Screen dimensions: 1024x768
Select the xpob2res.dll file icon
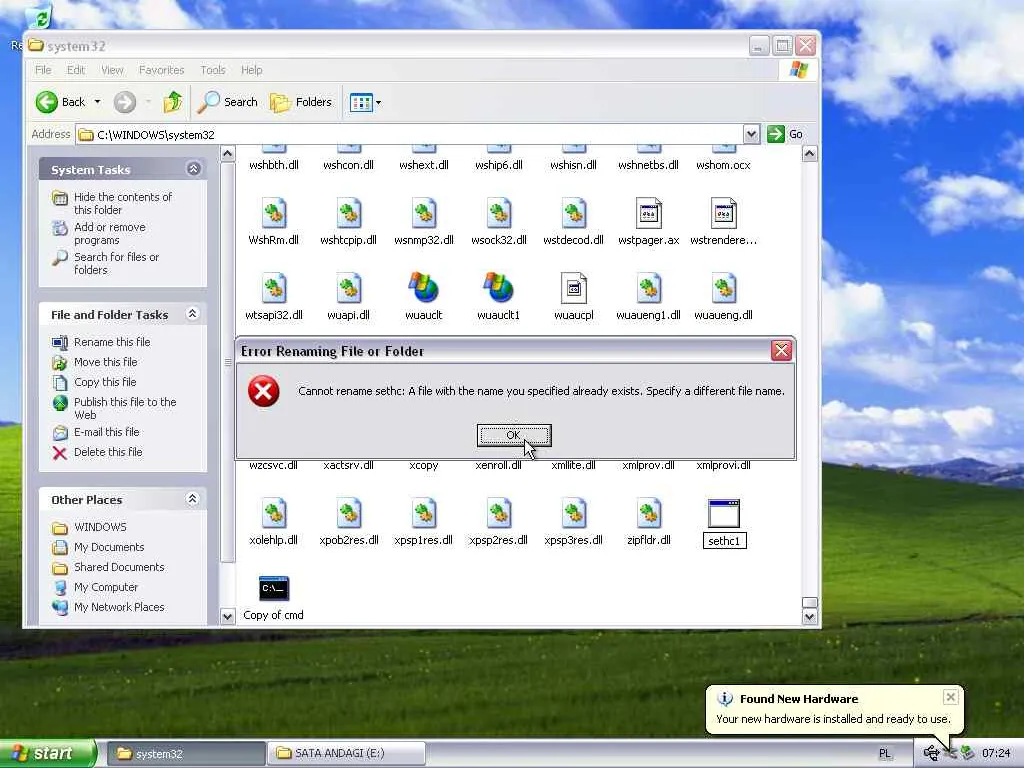[x=349, y=513]
